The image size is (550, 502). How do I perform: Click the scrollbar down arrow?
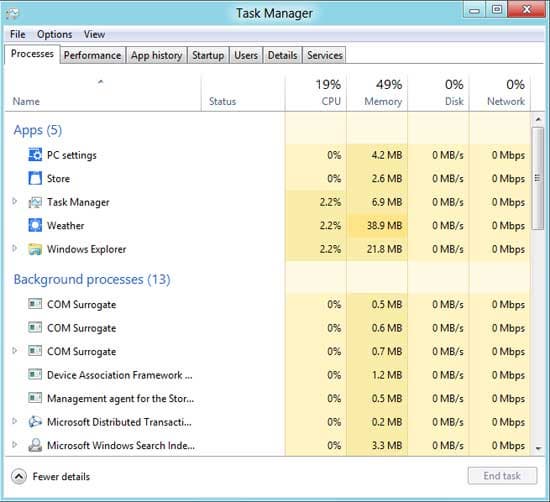pos(538,448)
